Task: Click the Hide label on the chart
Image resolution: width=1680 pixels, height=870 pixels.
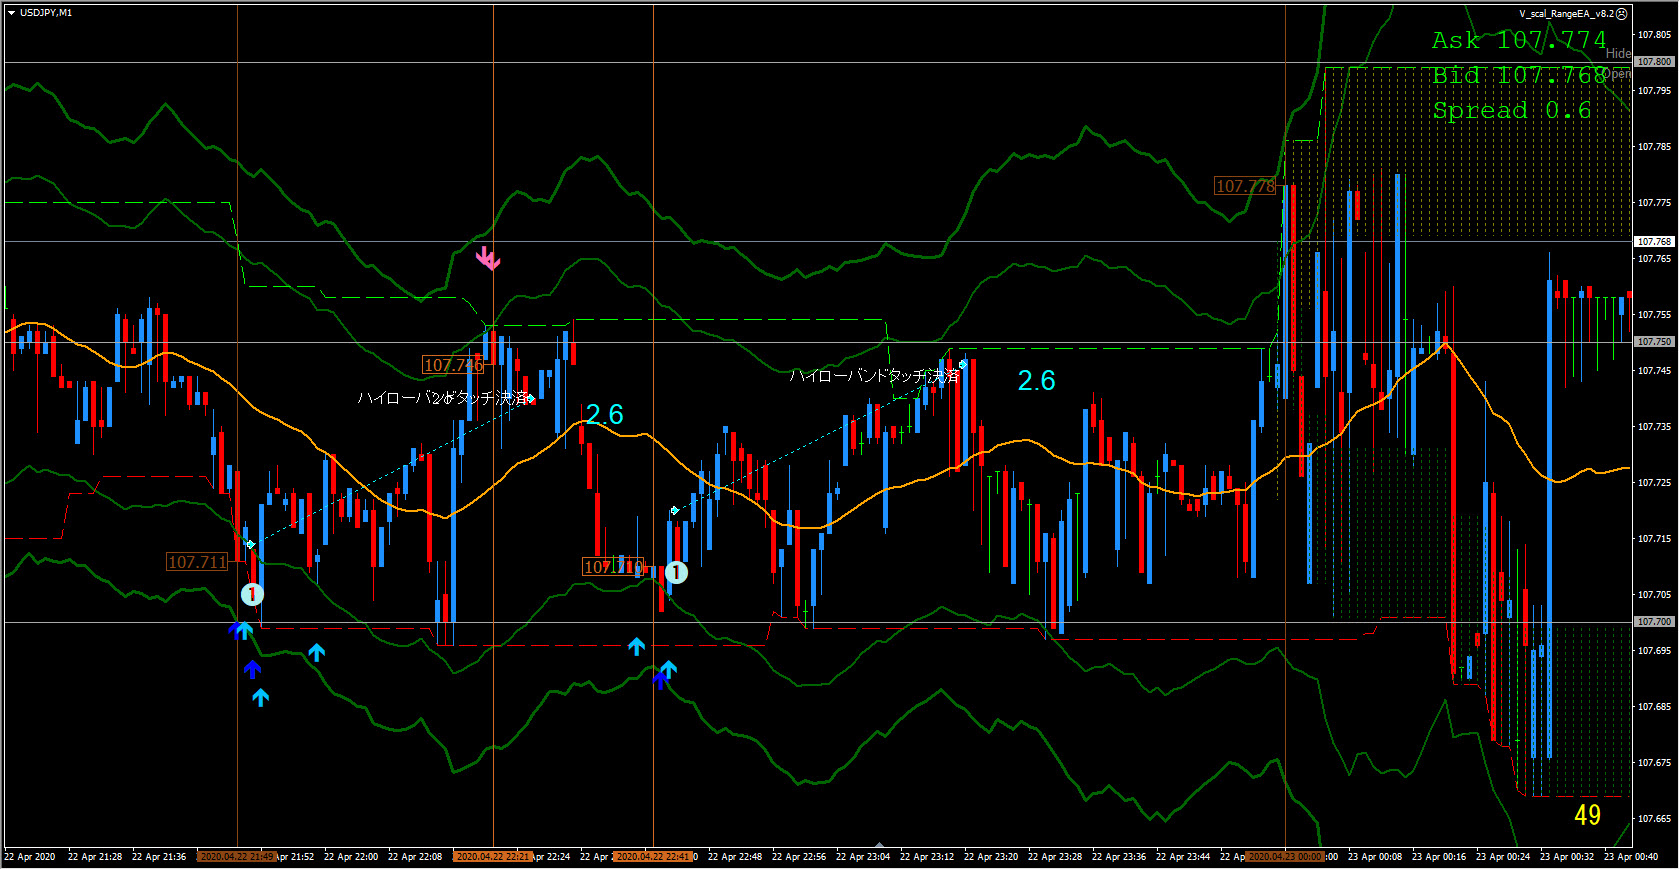Action: click(x=1618, y=53)
